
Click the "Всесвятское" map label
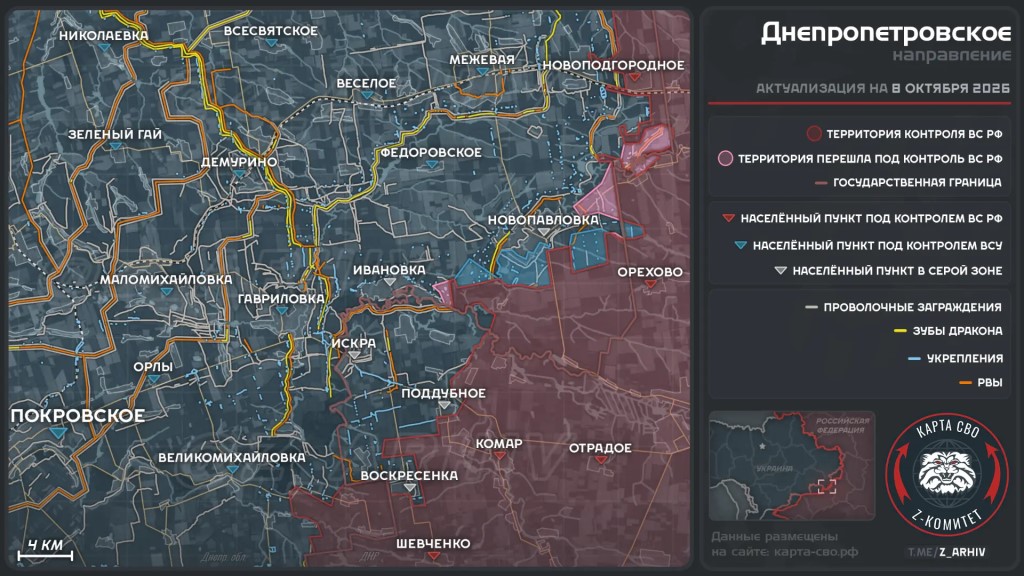tap(271, 31)
